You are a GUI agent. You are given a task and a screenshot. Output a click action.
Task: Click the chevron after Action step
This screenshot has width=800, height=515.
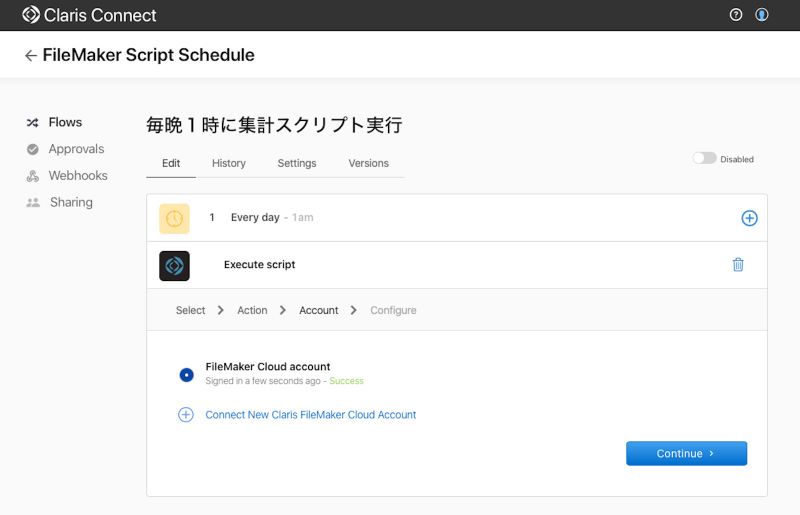[x=283, y=310]
